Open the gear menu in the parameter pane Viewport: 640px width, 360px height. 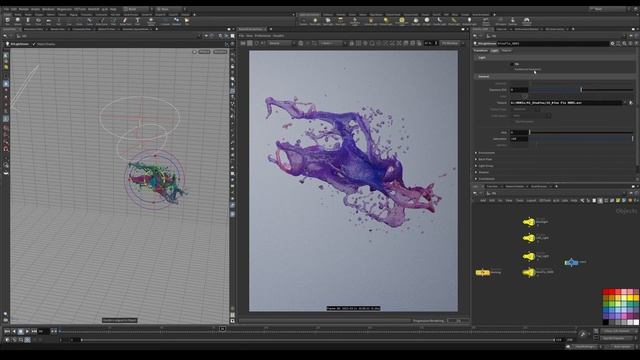(612, 43)
